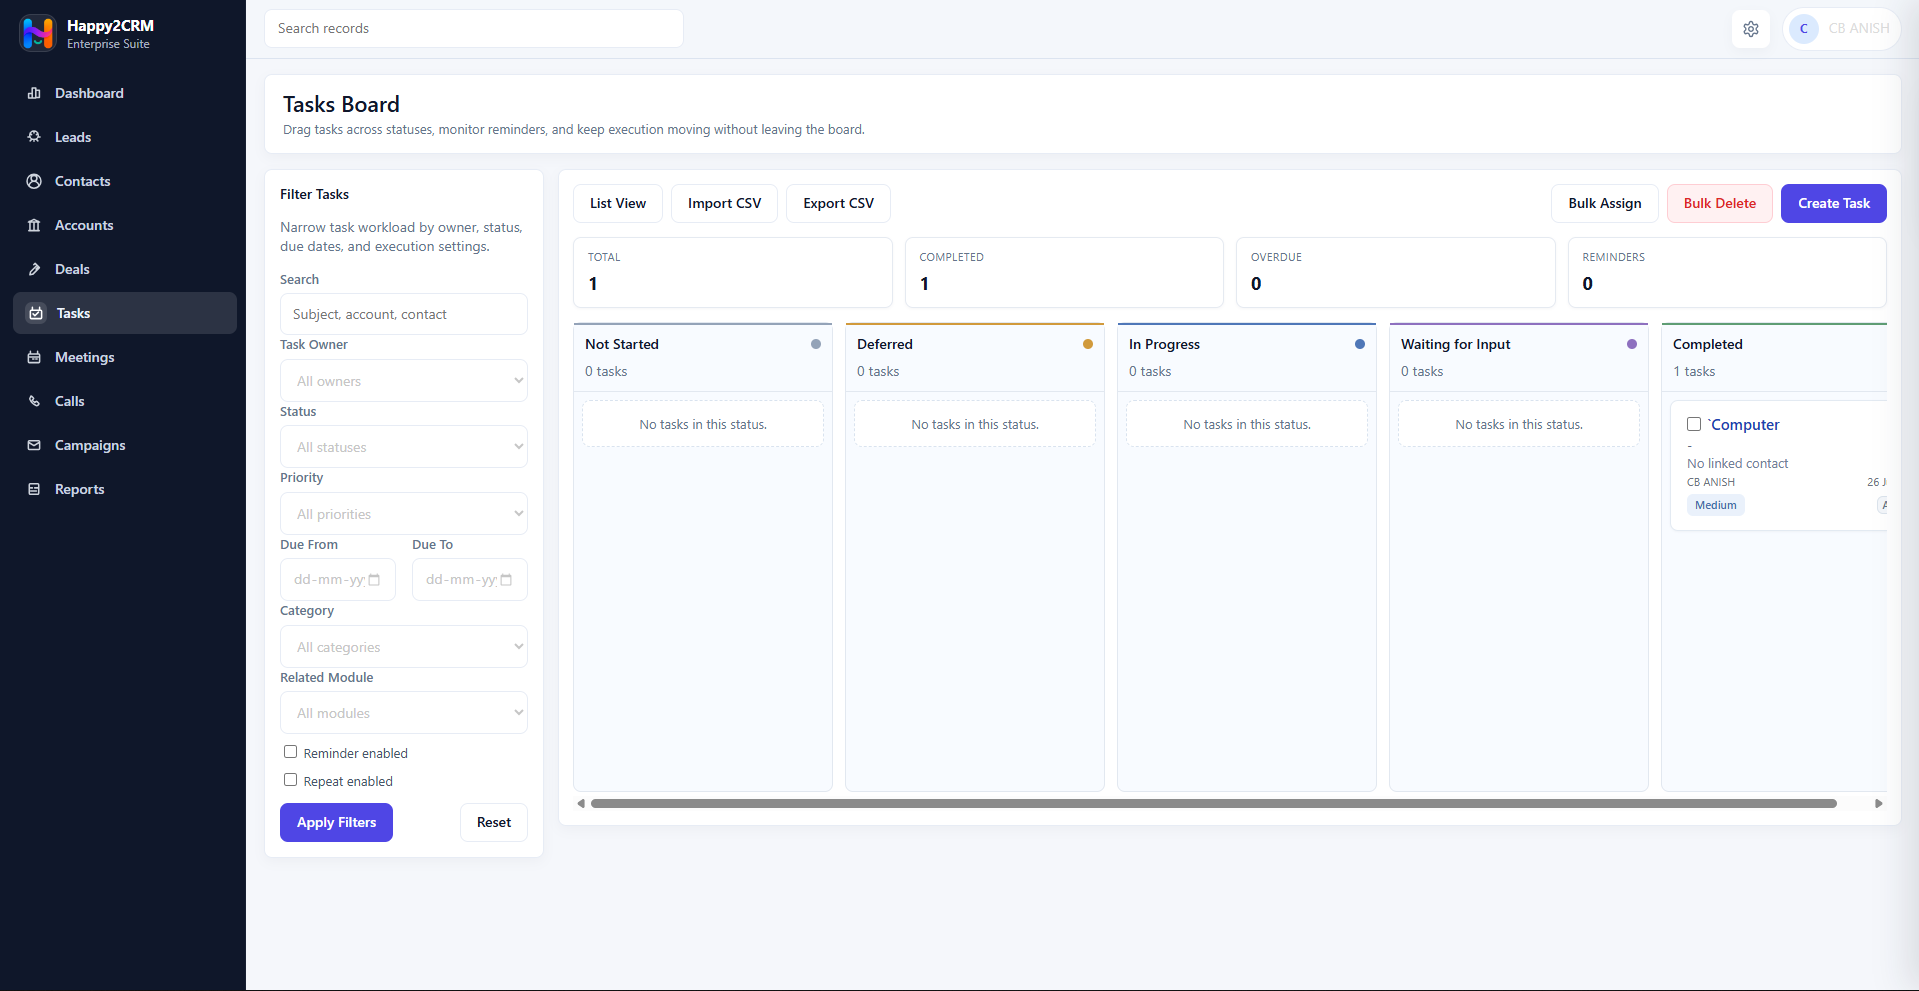Image resolution: width=1919 pixels, height=991 pixels.
Task: Open the Related Module dropdown
Action: pos(404,713)
